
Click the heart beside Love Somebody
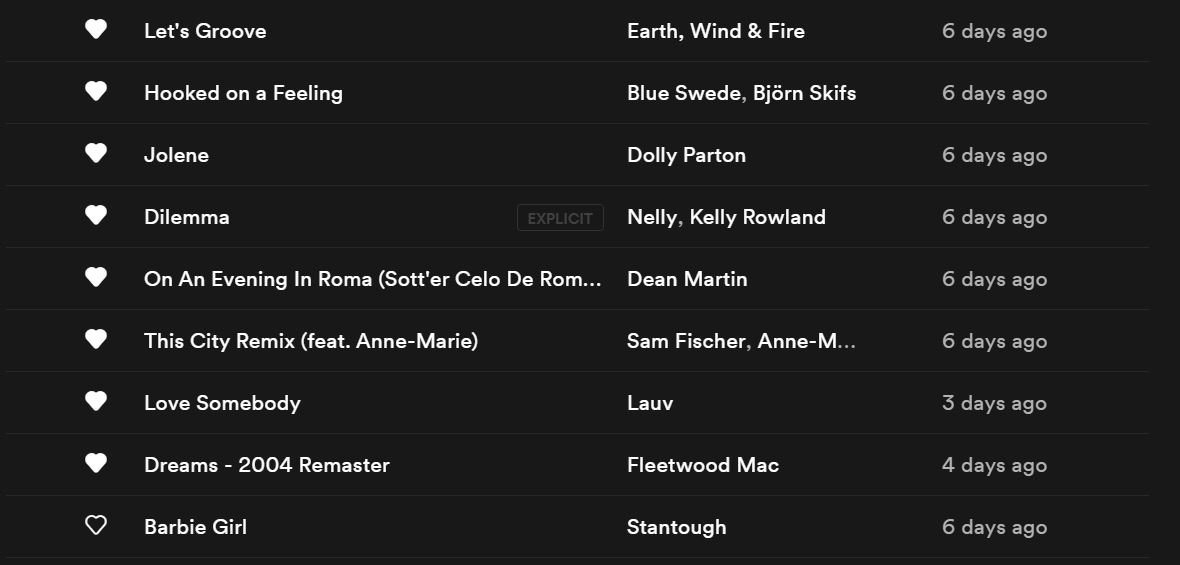click(96, 402)
